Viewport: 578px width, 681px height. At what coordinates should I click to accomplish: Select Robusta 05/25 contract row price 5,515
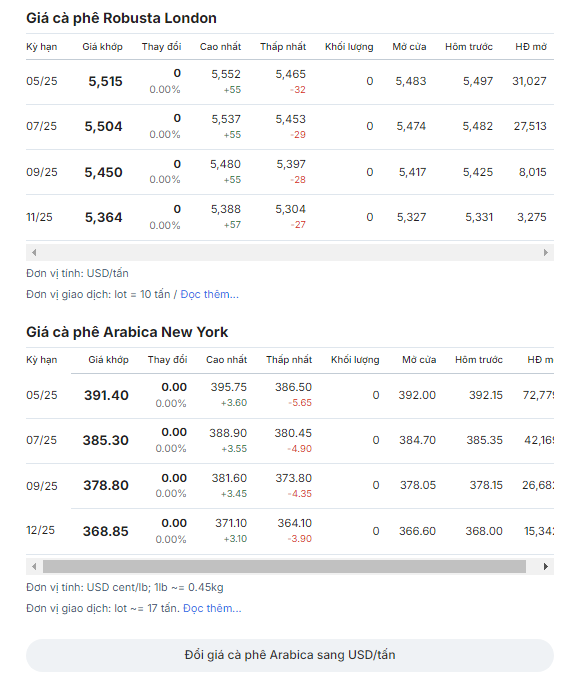click(106, 81)
